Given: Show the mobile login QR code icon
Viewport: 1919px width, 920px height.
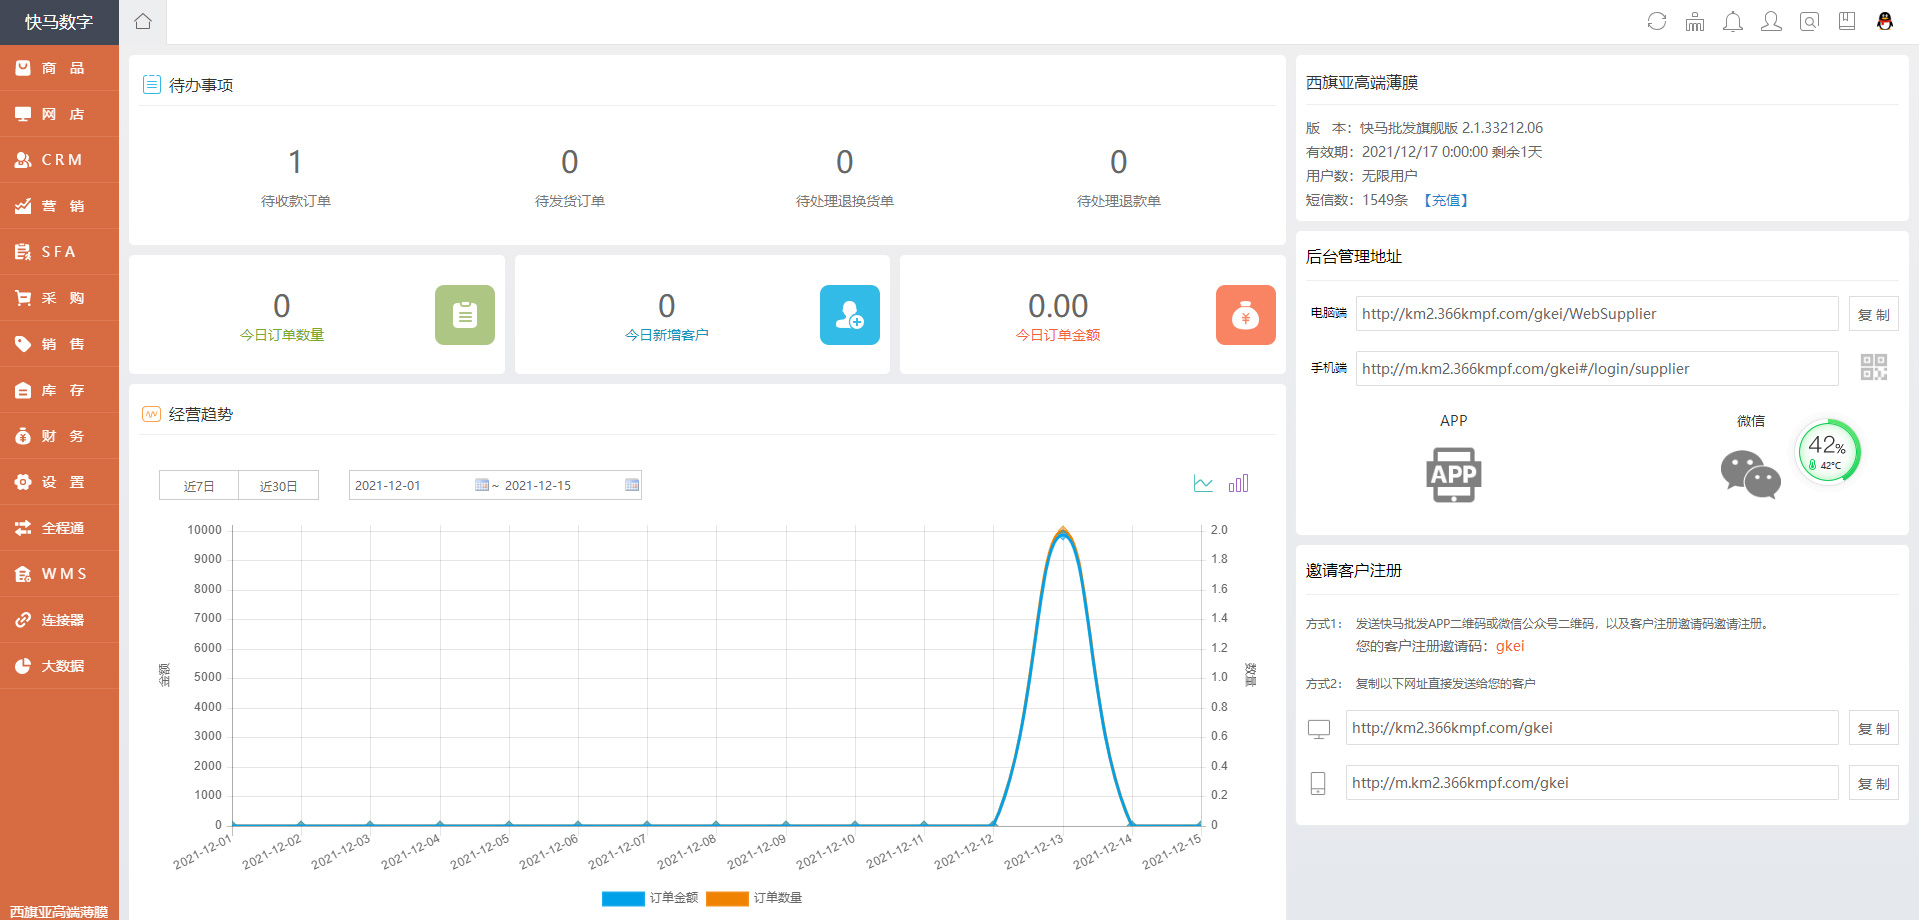Looking at the screenshot, I should point(1873,367).
